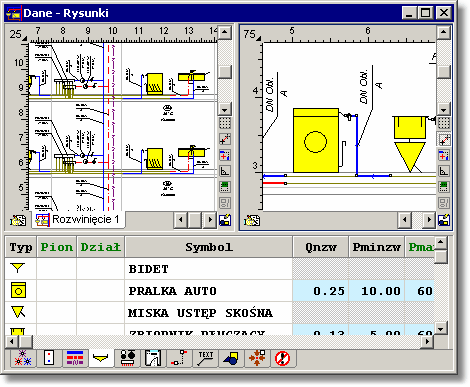Screen dimensions: 470x387
Task: Click the Symbol column header
Action: (209, 247)
